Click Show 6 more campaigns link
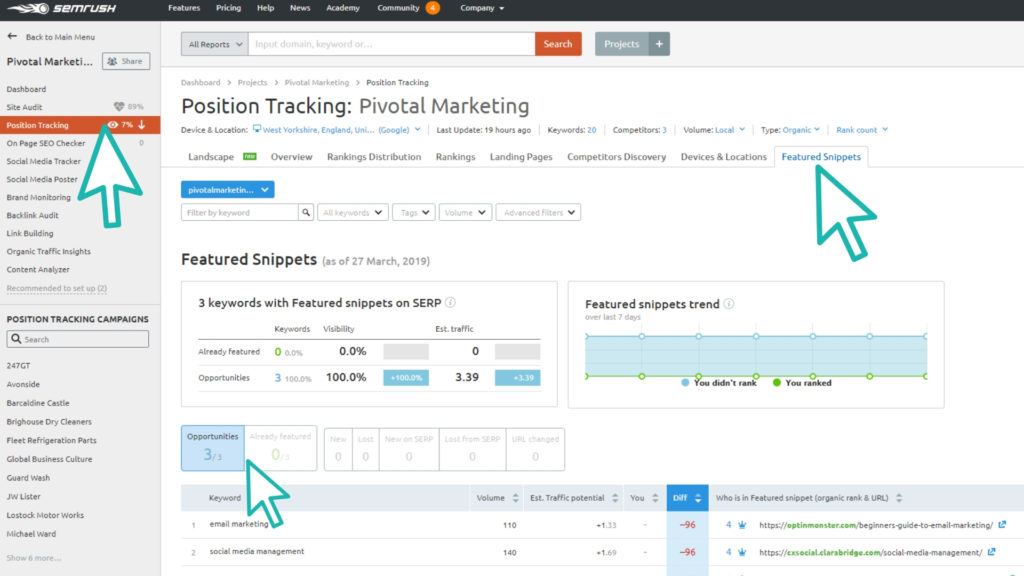Image resolution: width=1024 pixels, height=576 pixels. 34,558
